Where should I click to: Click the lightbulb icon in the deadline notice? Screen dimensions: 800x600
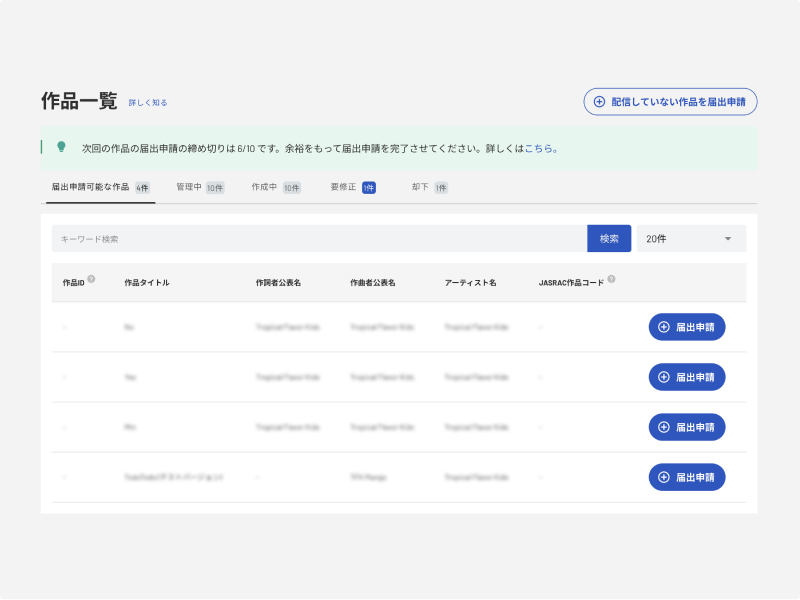(x=61, y=147)
